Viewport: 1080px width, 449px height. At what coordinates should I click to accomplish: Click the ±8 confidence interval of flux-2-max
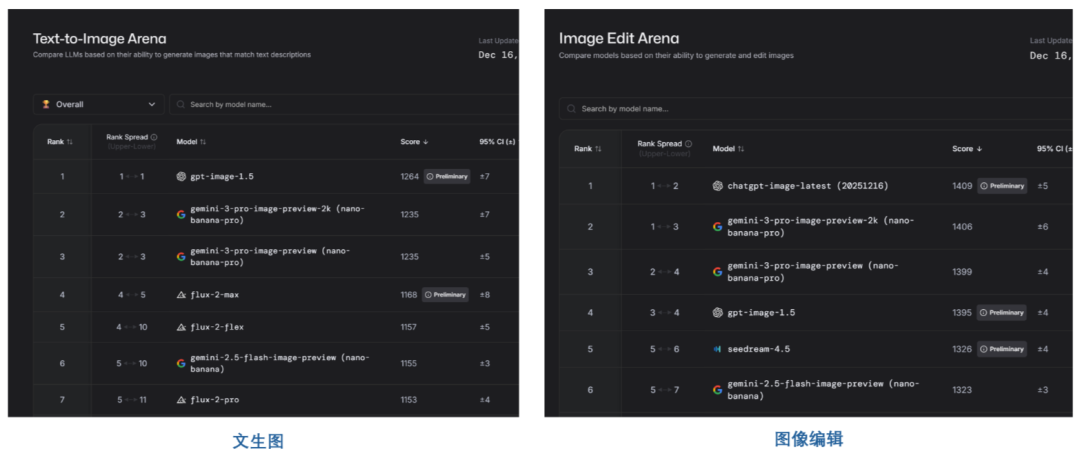(x=484, y=295)
